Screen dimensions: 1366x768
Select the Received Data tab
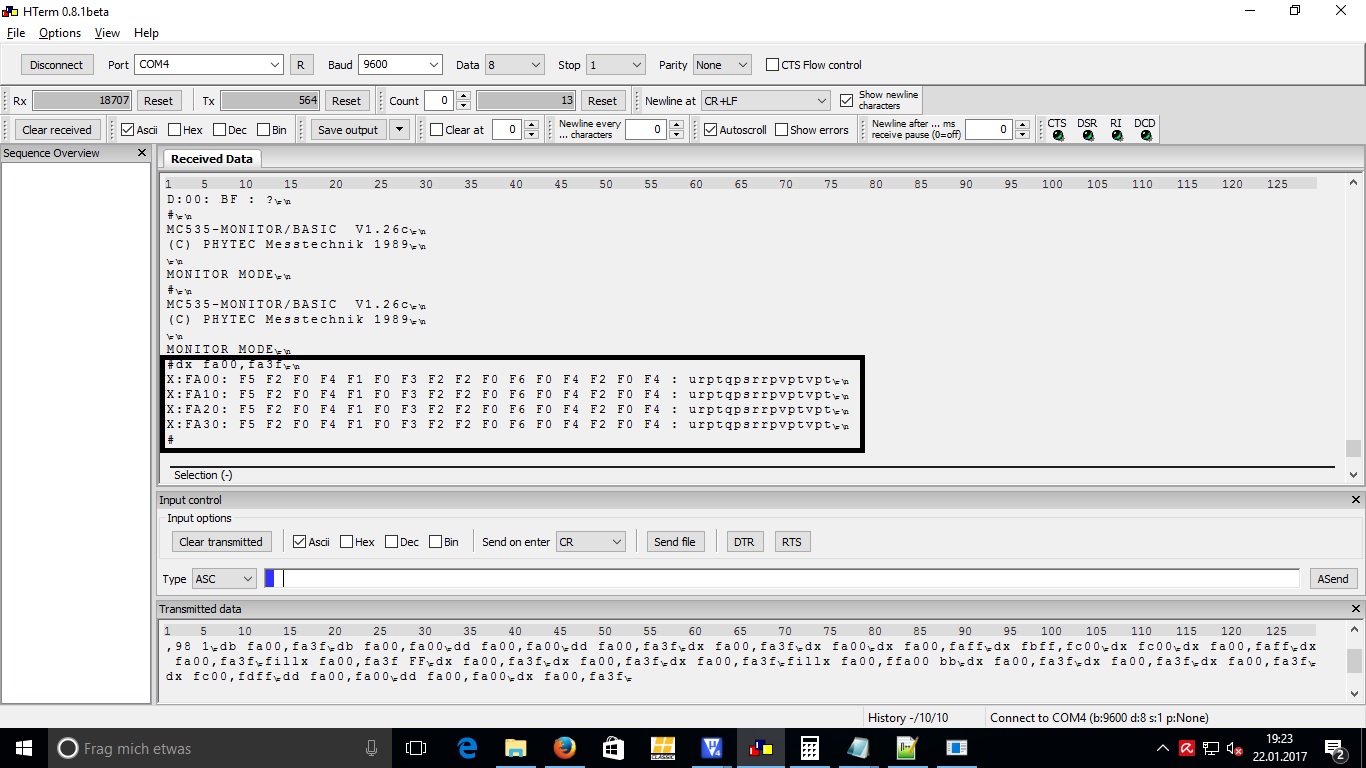pyautogui.click(x=212, y=159)
